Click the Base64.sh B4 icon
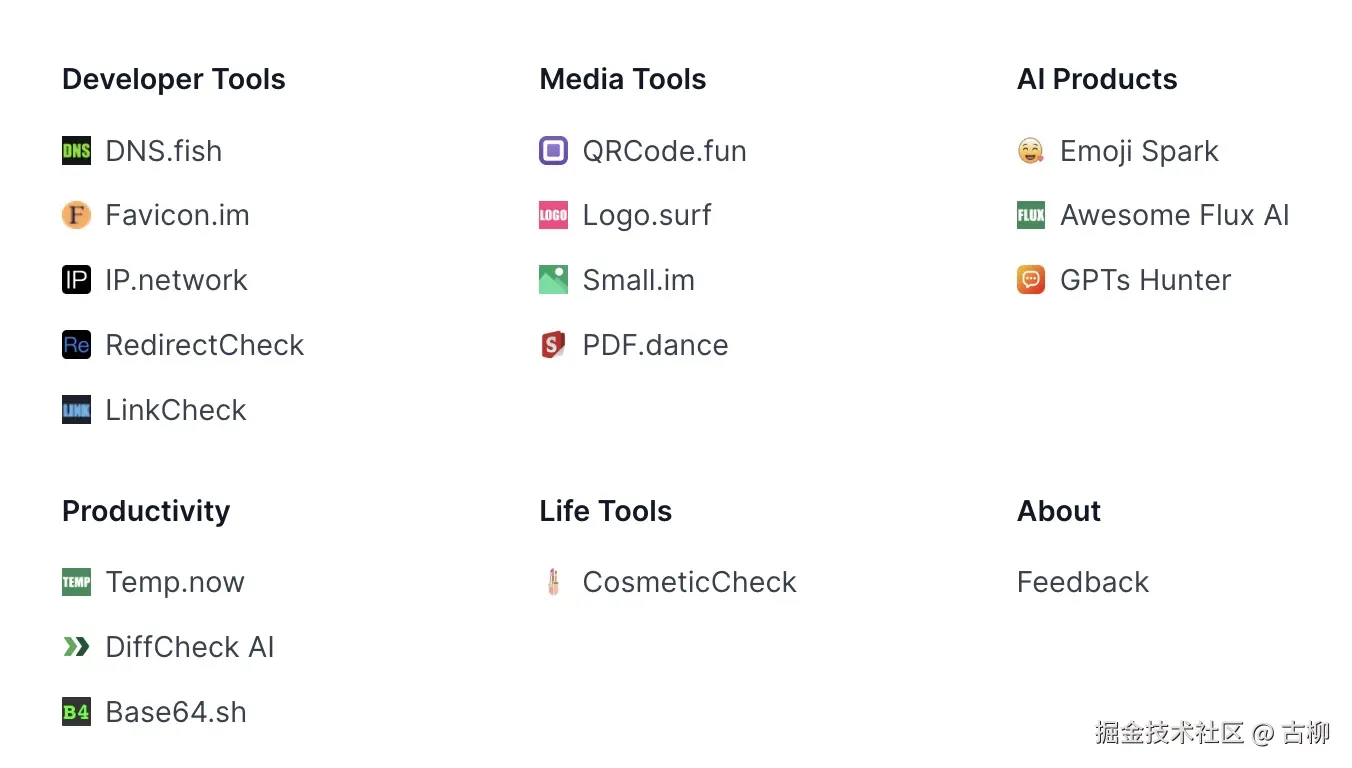The width and height of the screenshot is (1352, 768). click(76, 712)
